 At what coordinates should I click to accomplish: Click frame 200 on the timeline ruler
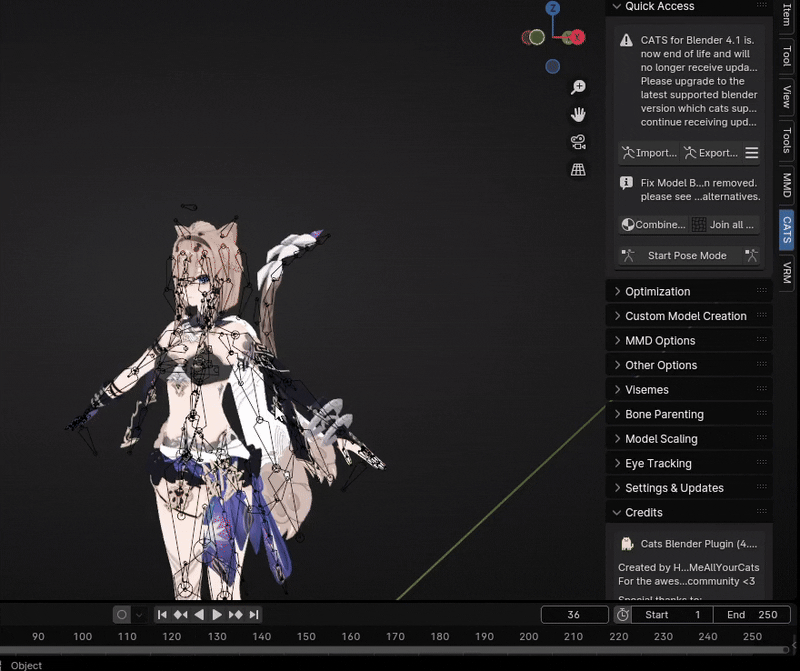[529, 636]
